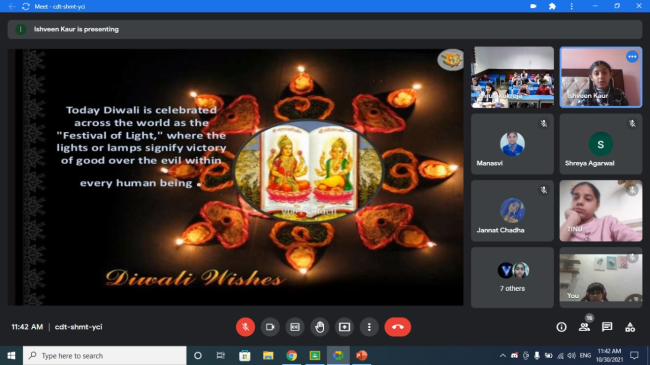Reload the Meet window
This screenshot has height=365, width=650.
(26, 6)
